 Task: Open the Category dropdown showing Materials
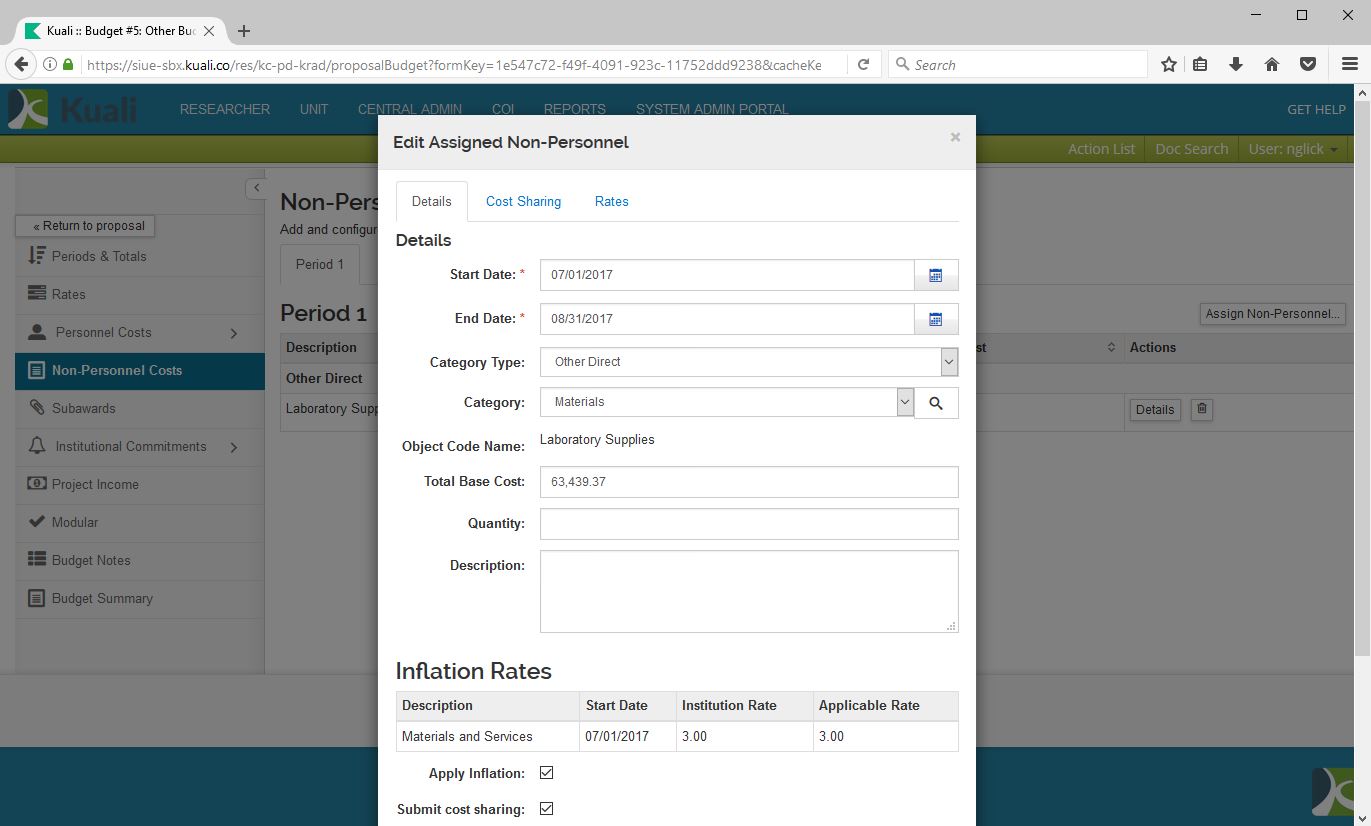tap(904, 402)
